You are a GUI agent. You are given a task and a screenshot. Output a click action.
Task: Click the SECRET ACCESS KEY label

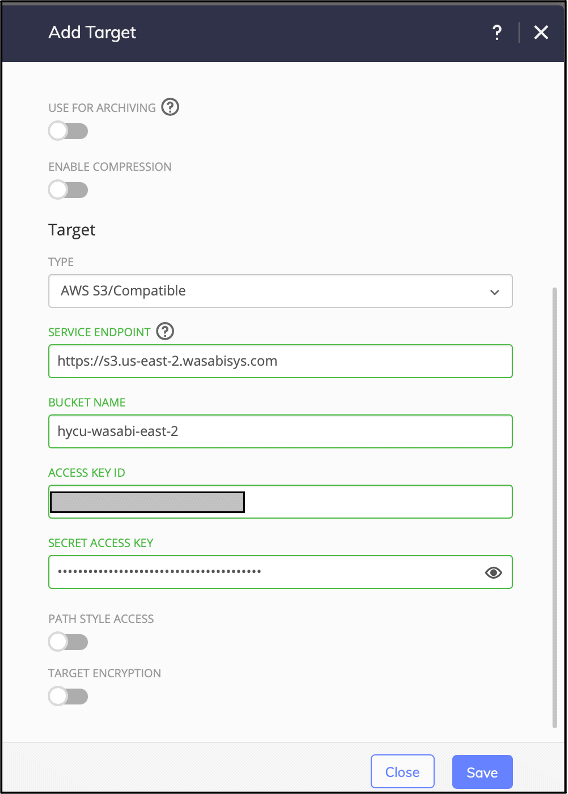pos(101,543)
